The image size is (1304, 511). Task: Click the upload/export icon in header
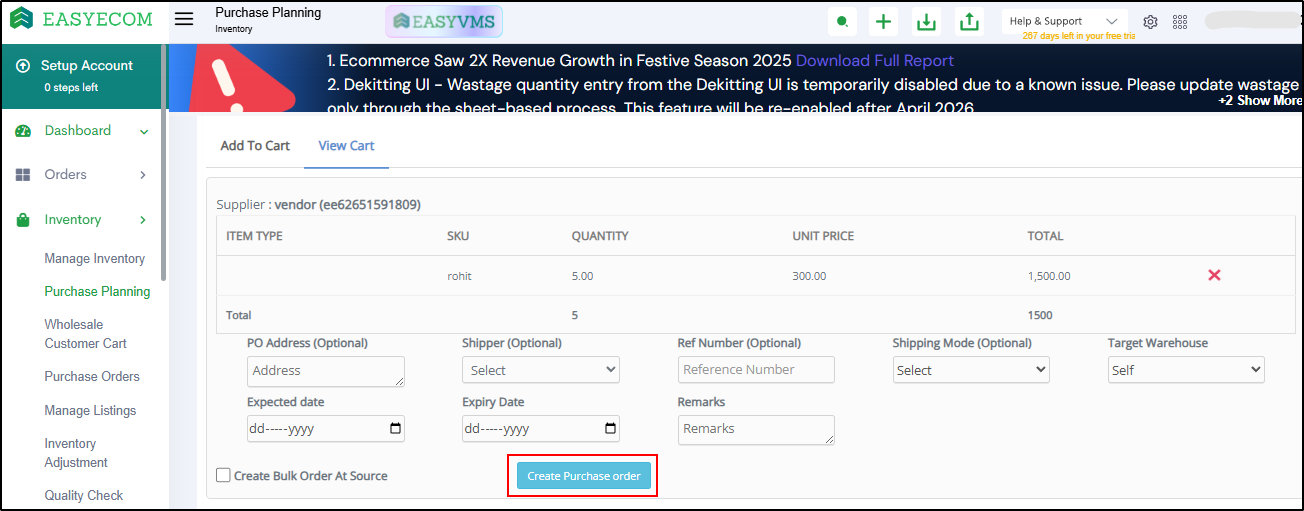(x=969, y=22)
